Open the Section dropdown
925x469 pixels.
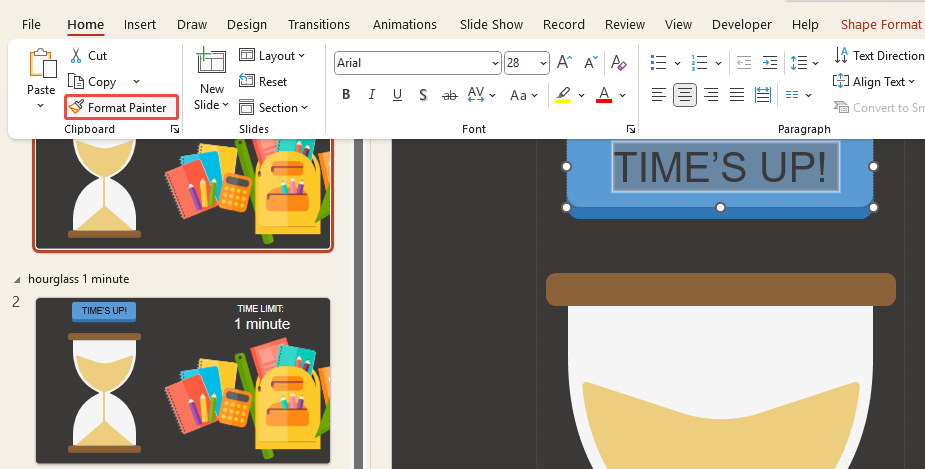pyautogui.click(x=273, y=107)
